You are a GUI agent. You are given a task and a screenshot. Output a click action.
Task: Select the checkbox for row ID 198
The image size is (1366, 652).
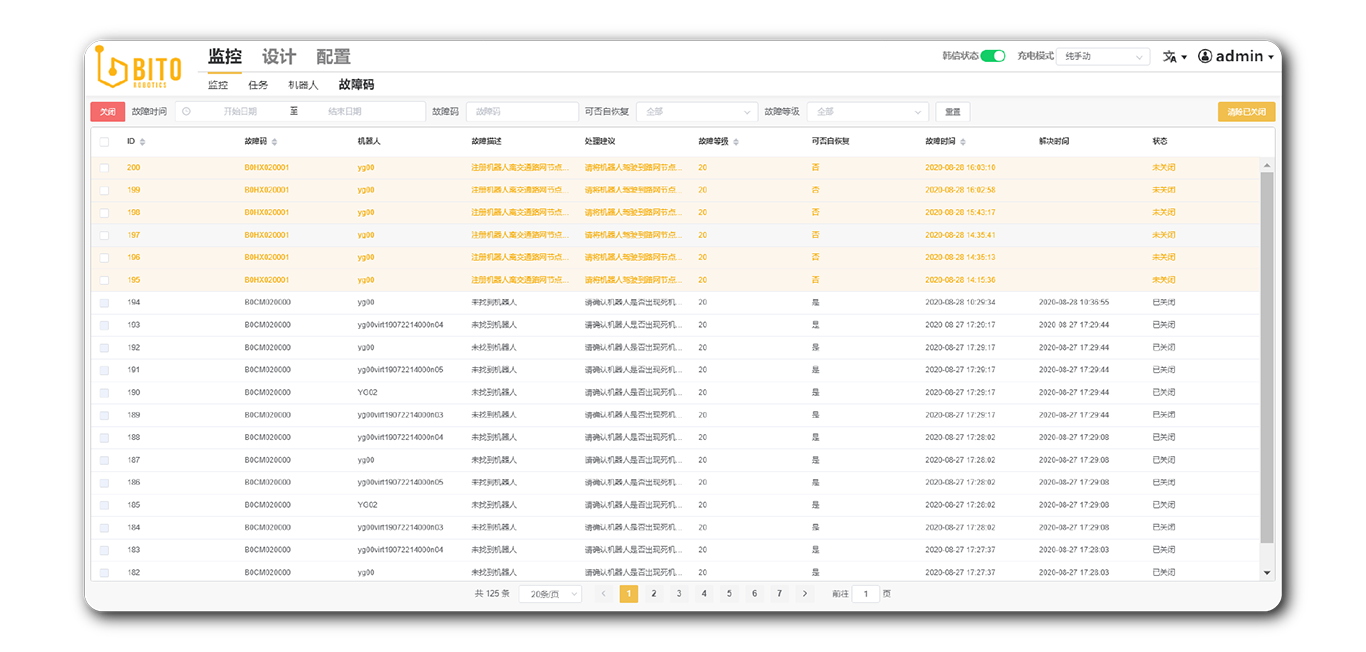tap(104, 213)
